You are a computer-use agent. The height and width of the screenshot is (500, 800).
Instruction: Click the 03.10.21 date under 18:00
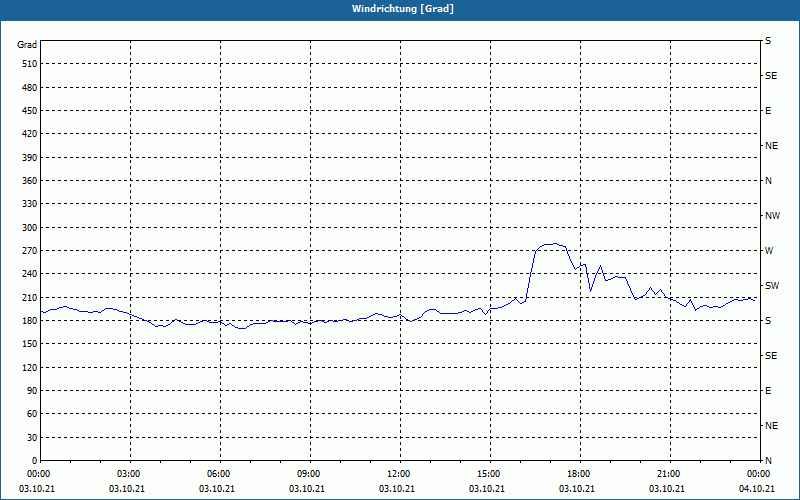[577, 489]
